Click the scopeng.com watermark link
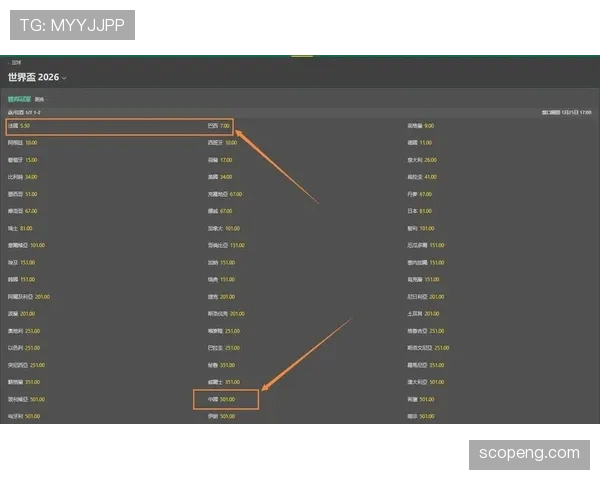This screenshot has height=480, width=600. click(529, 454)
